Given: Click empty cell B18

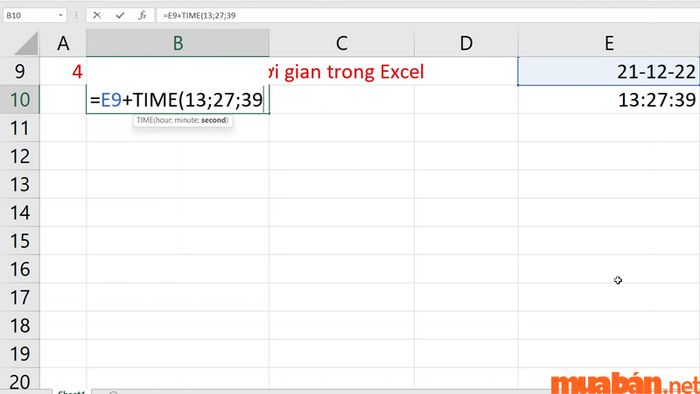Looking at the screenshot, I should [x=178, y=325].
